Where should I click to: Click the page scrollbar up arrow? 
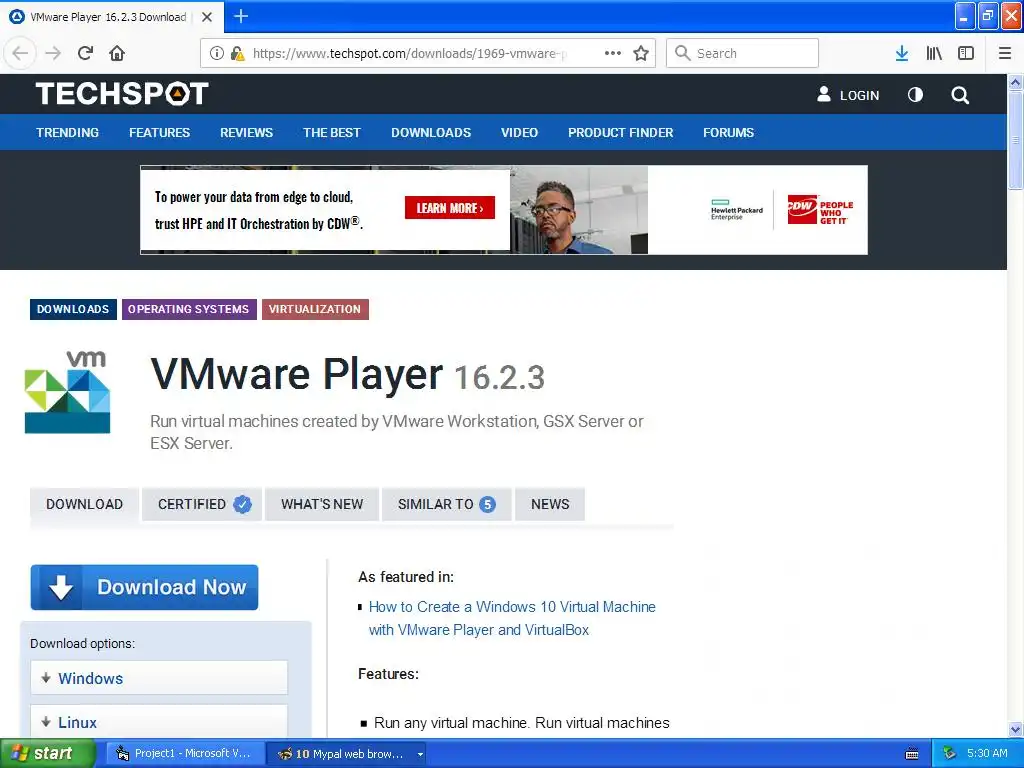(x=1015, y=82)
